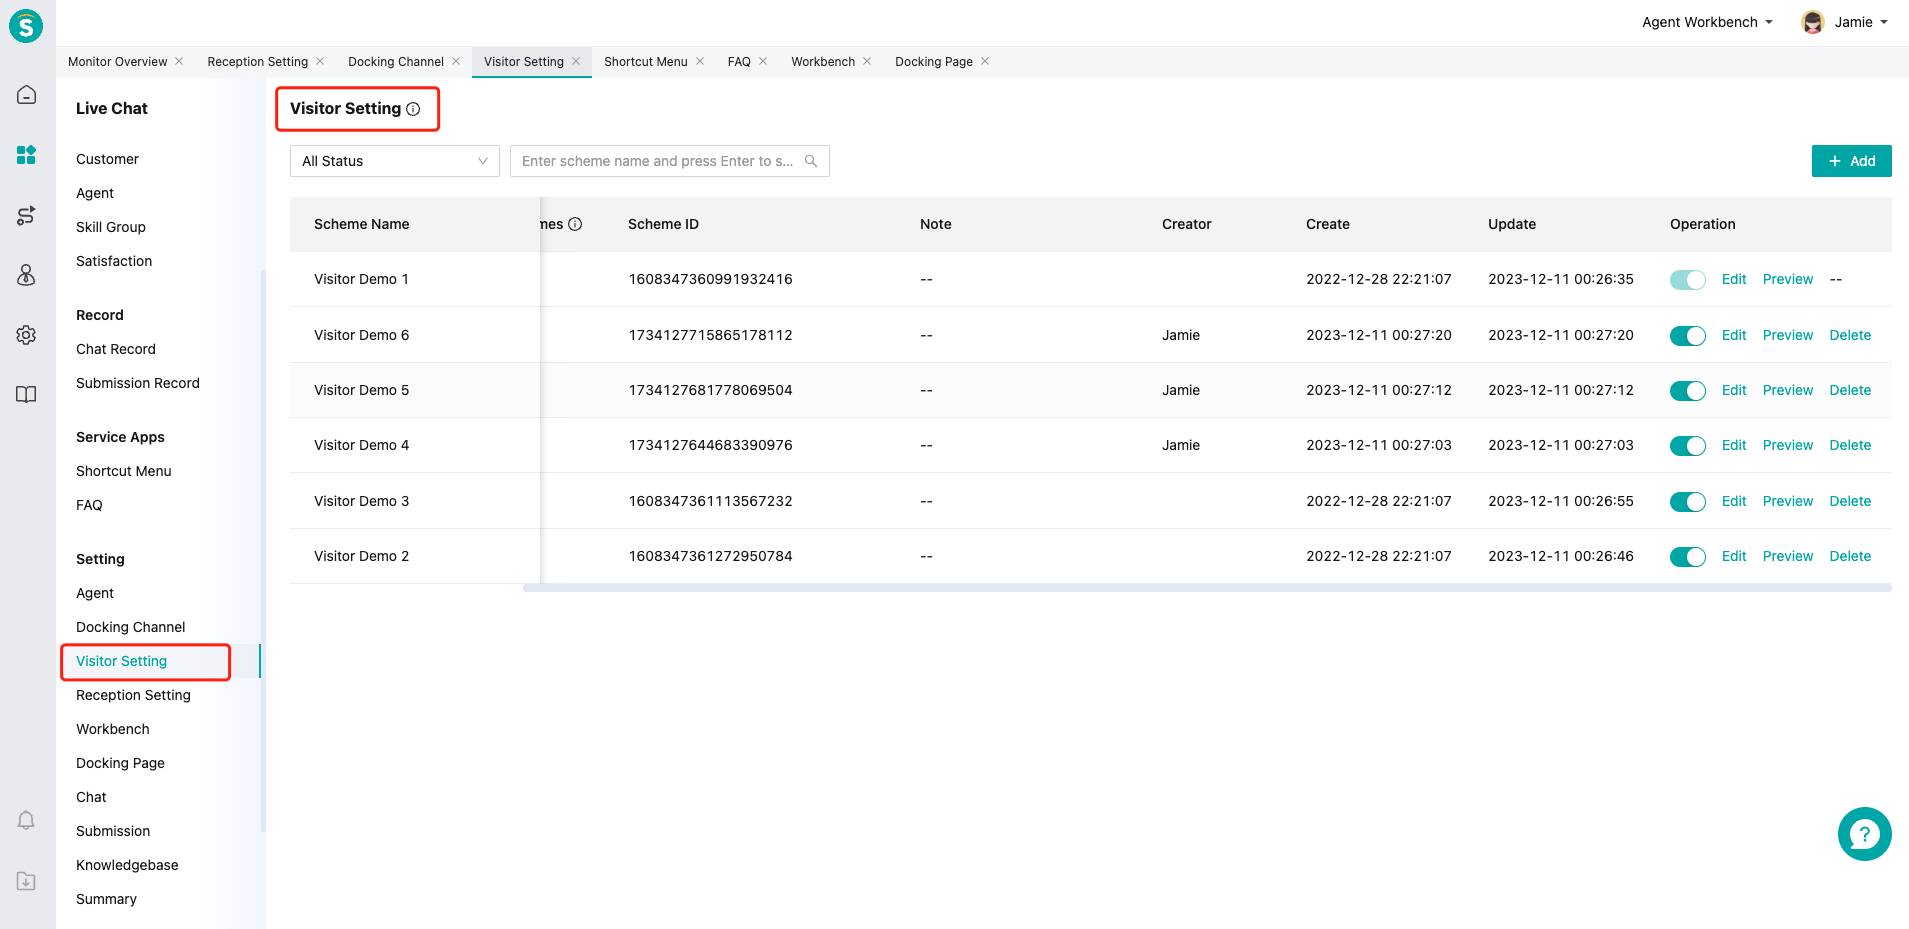Delete the Visitor Demo 5 scheme
This screenshot has height=929, width=1909.
coord(1850,390)
